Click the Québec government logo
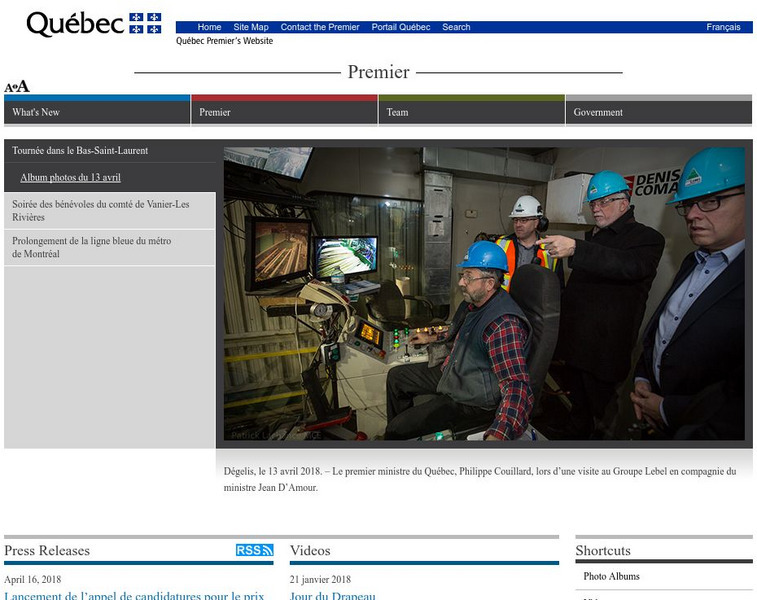Viewport: 757px width, 600px height. (x=94, y=24)
